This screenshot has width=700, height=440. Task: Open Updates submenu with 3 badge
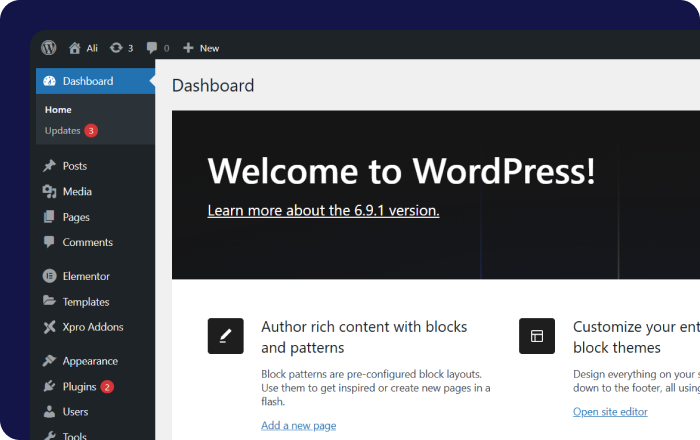(x=62, y=130)
